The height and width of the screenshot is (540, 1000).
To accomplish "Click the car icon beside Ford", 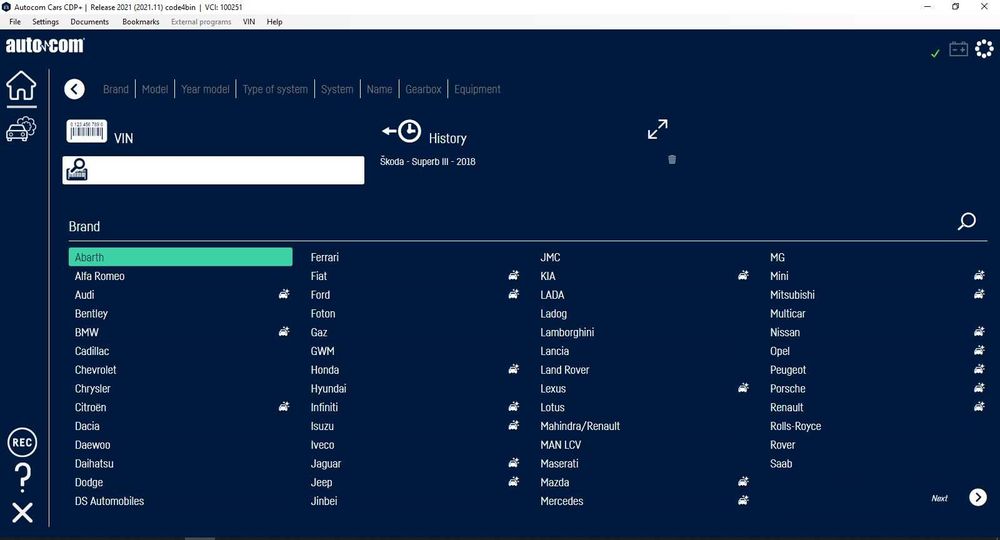I will click(513, 294).
